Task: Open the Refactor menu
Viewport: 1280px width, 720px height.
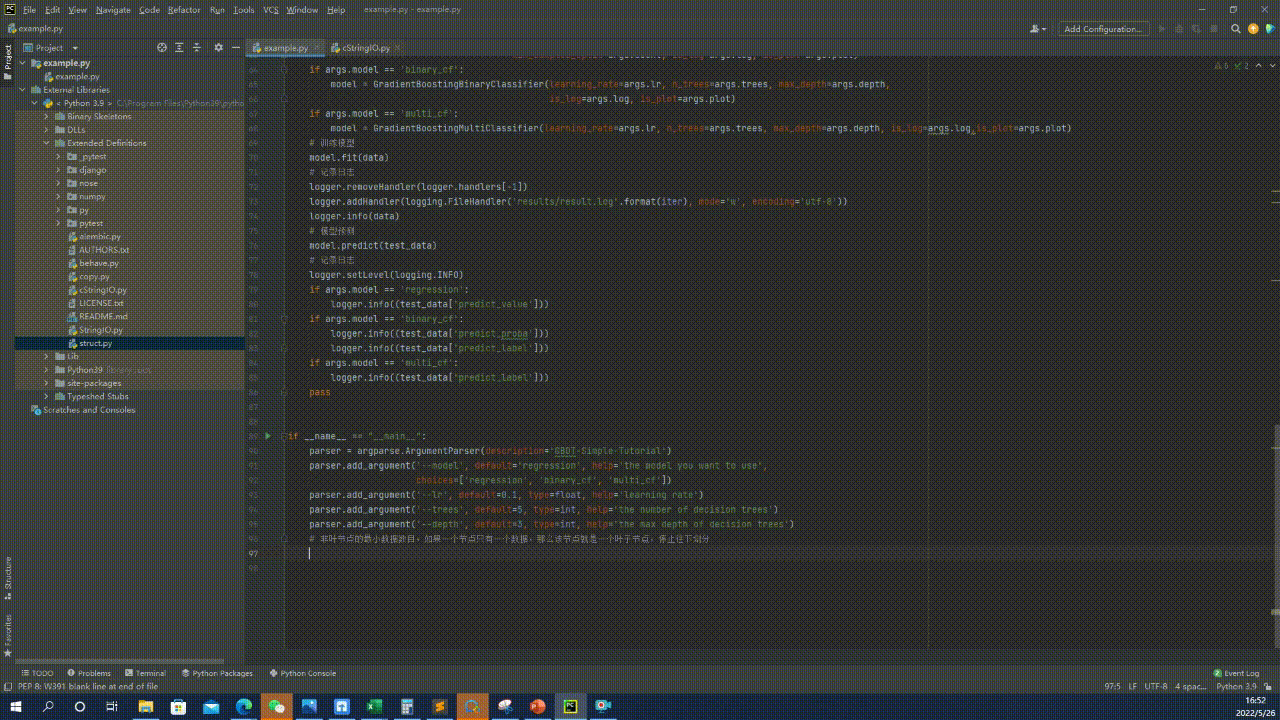Action: 184,10
